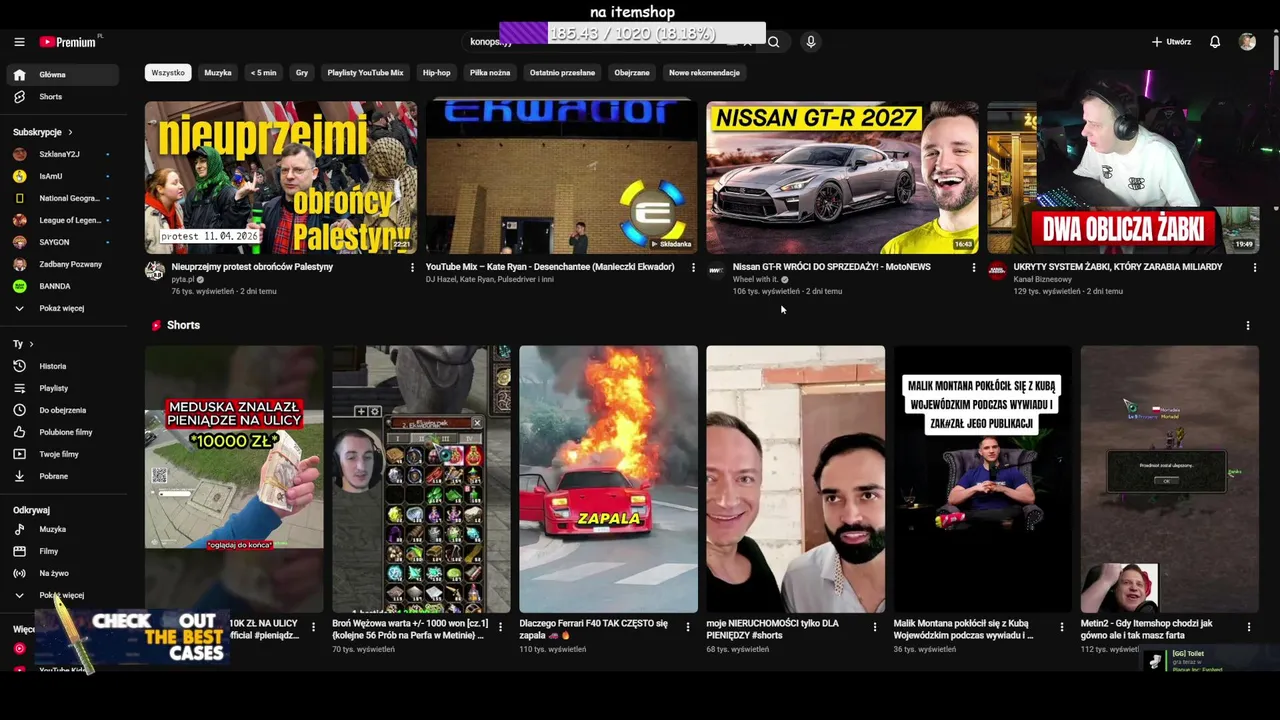Open SzklanaY2J subscription channel
The height and width of the screenshot is (720, 1280).
[x=62, y=154]
